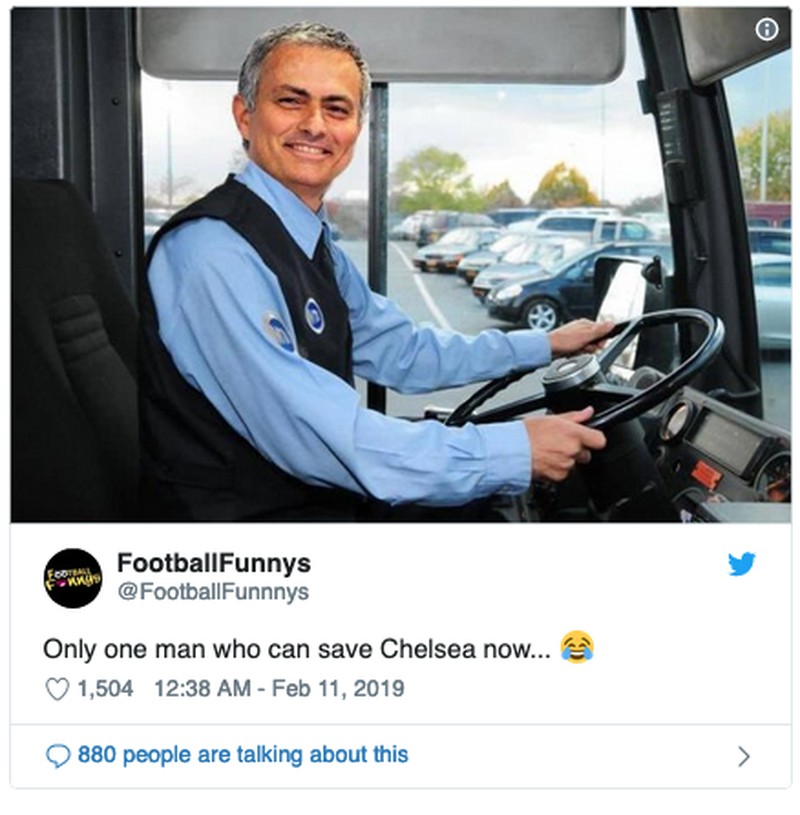Screen dimensions: 800x815
Task: Open the 12:38 AM - Feb 11, 2019 timestamp
Action: point(279,689)
